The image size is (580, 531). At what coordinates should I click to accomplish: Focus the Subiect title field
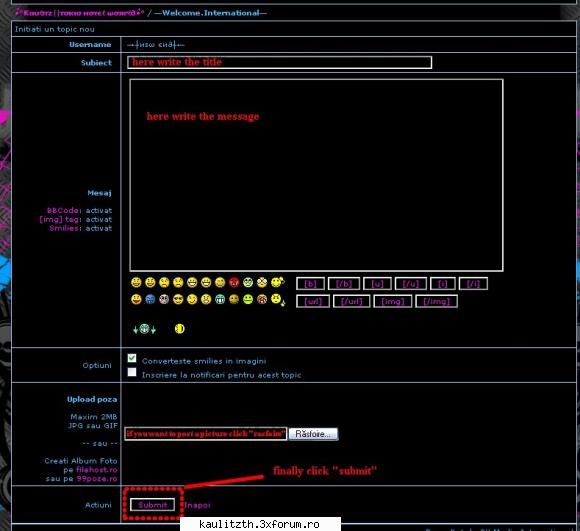tap(279, 62)
